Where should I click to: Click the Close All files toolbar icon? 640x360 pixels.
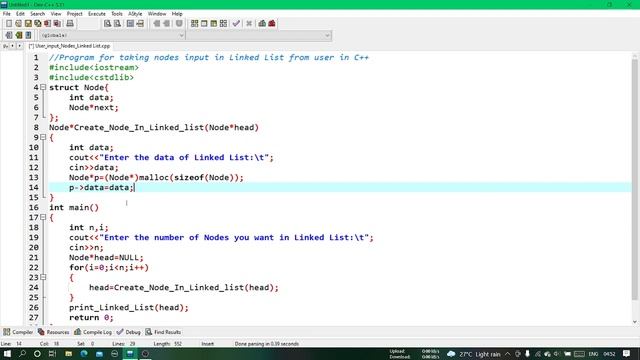(x=58, y=24)
